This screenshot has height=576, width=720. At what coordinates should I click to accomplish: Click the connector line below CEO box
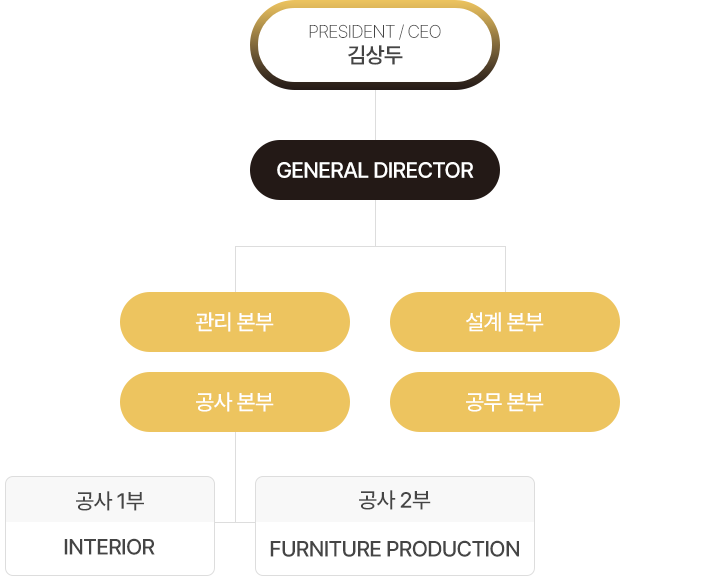(x=376, y=115)
